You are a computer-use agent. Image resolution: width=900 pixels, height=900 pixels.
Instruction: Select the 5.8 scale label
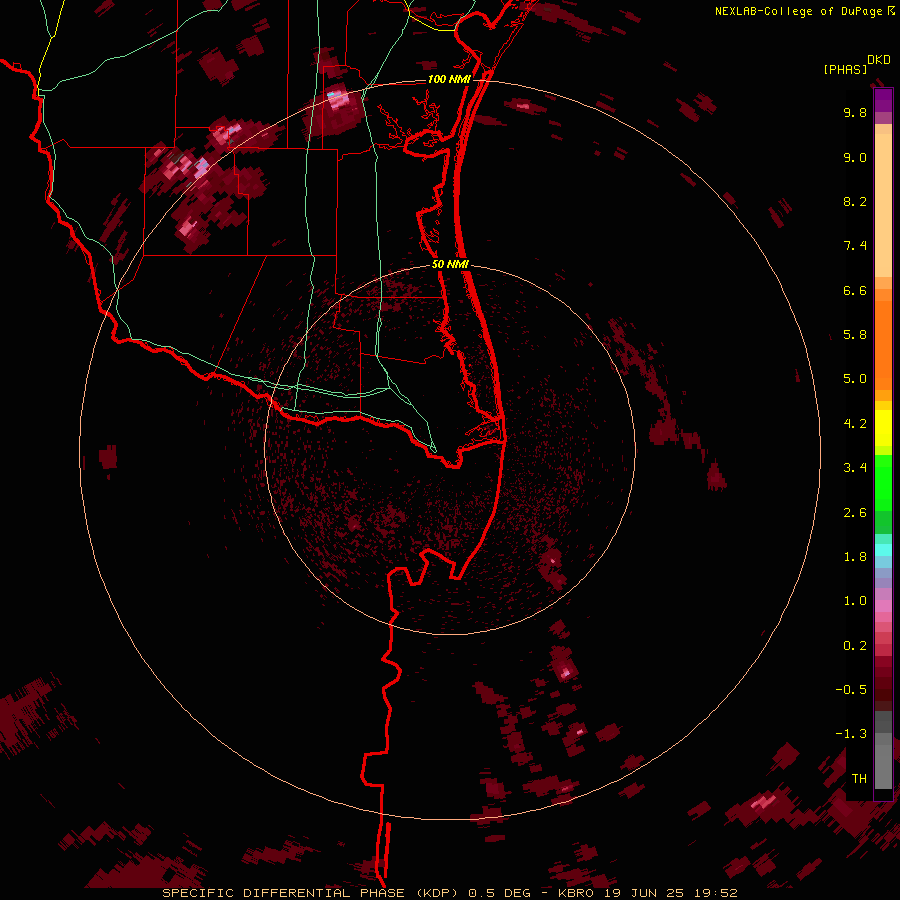[855, 335]
